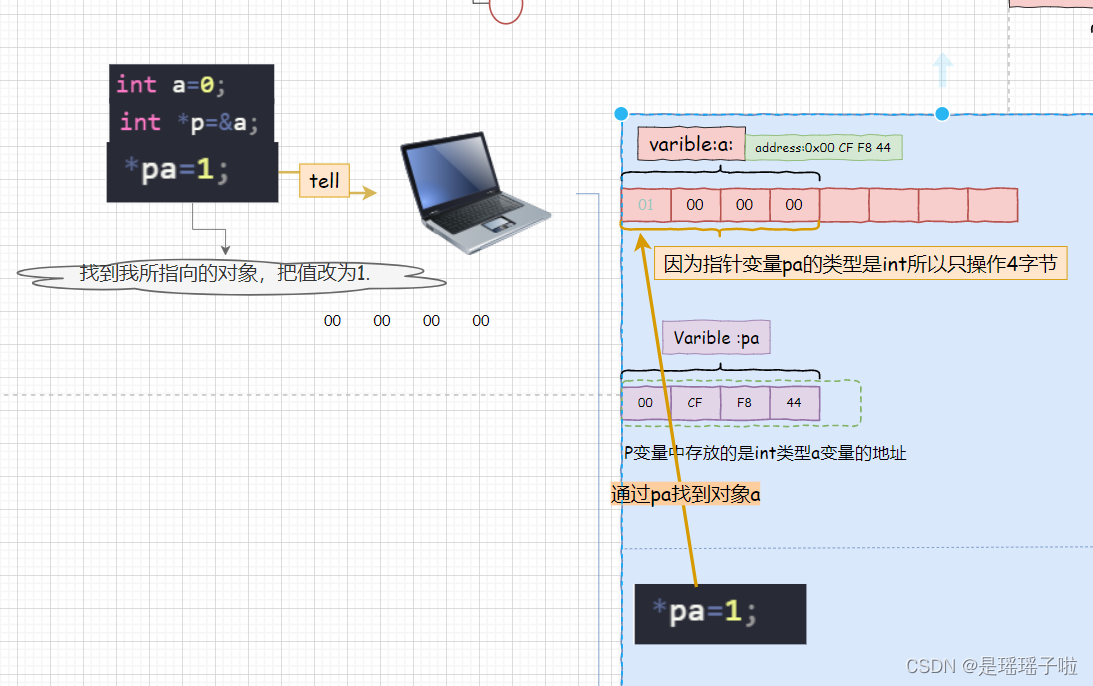The height and width of the screenshot is (686, 1093).
Task: Select the '通过pa找到对象a' highlighted text
Action: point(685,494)
